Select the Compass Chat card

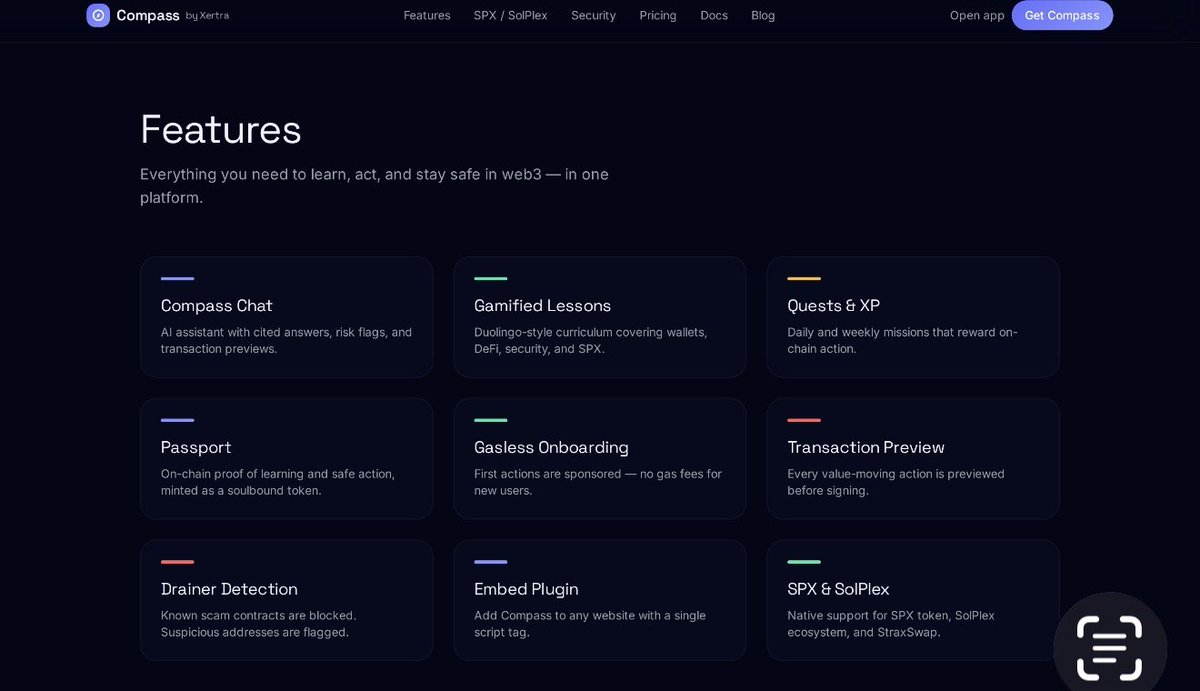[x=286, y=317]
